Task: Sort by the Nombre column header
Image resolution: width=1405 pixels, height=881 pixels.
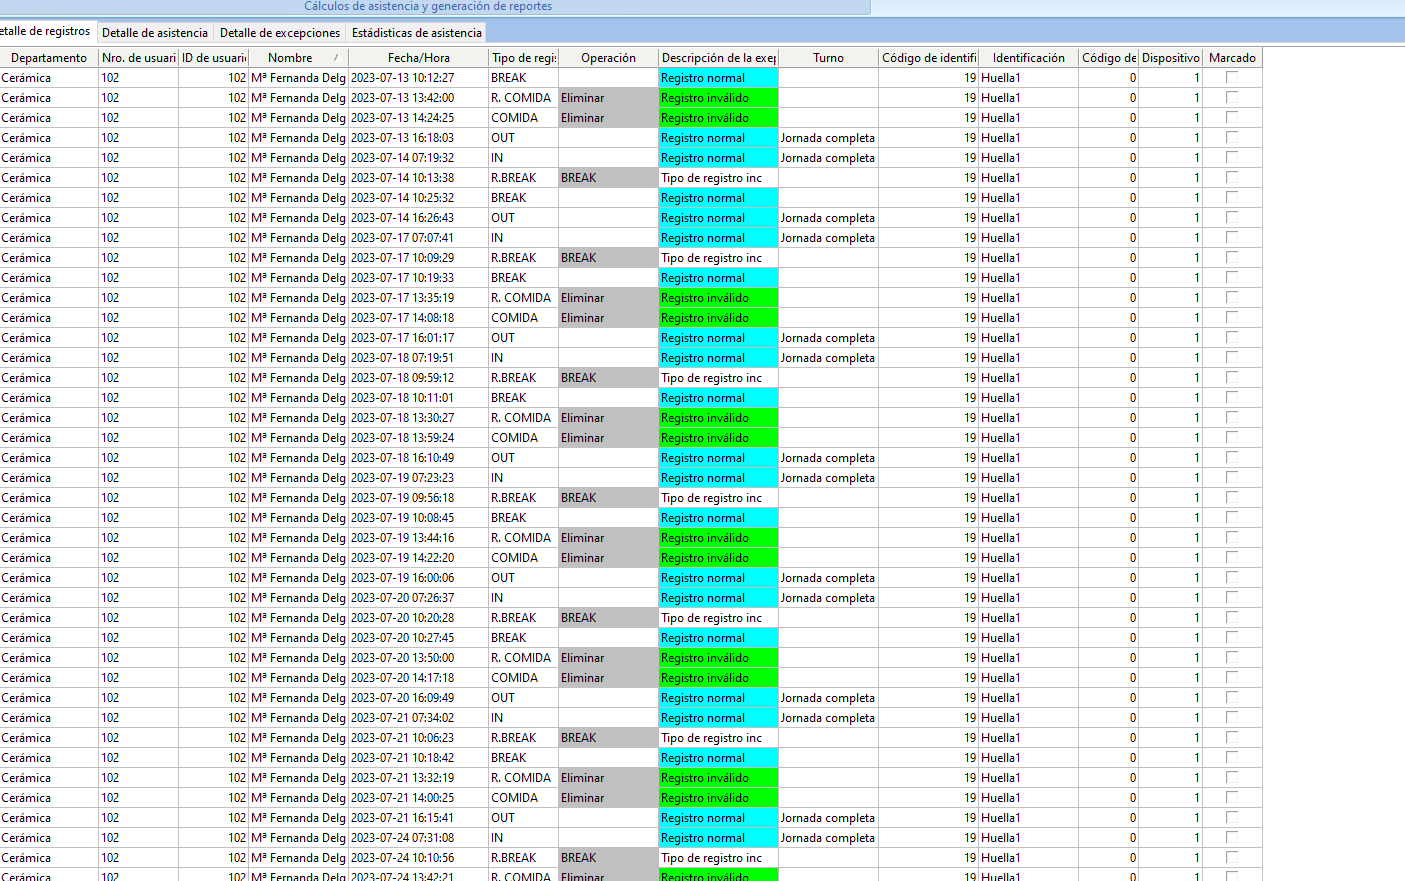Action: click(x=298, y=58)
